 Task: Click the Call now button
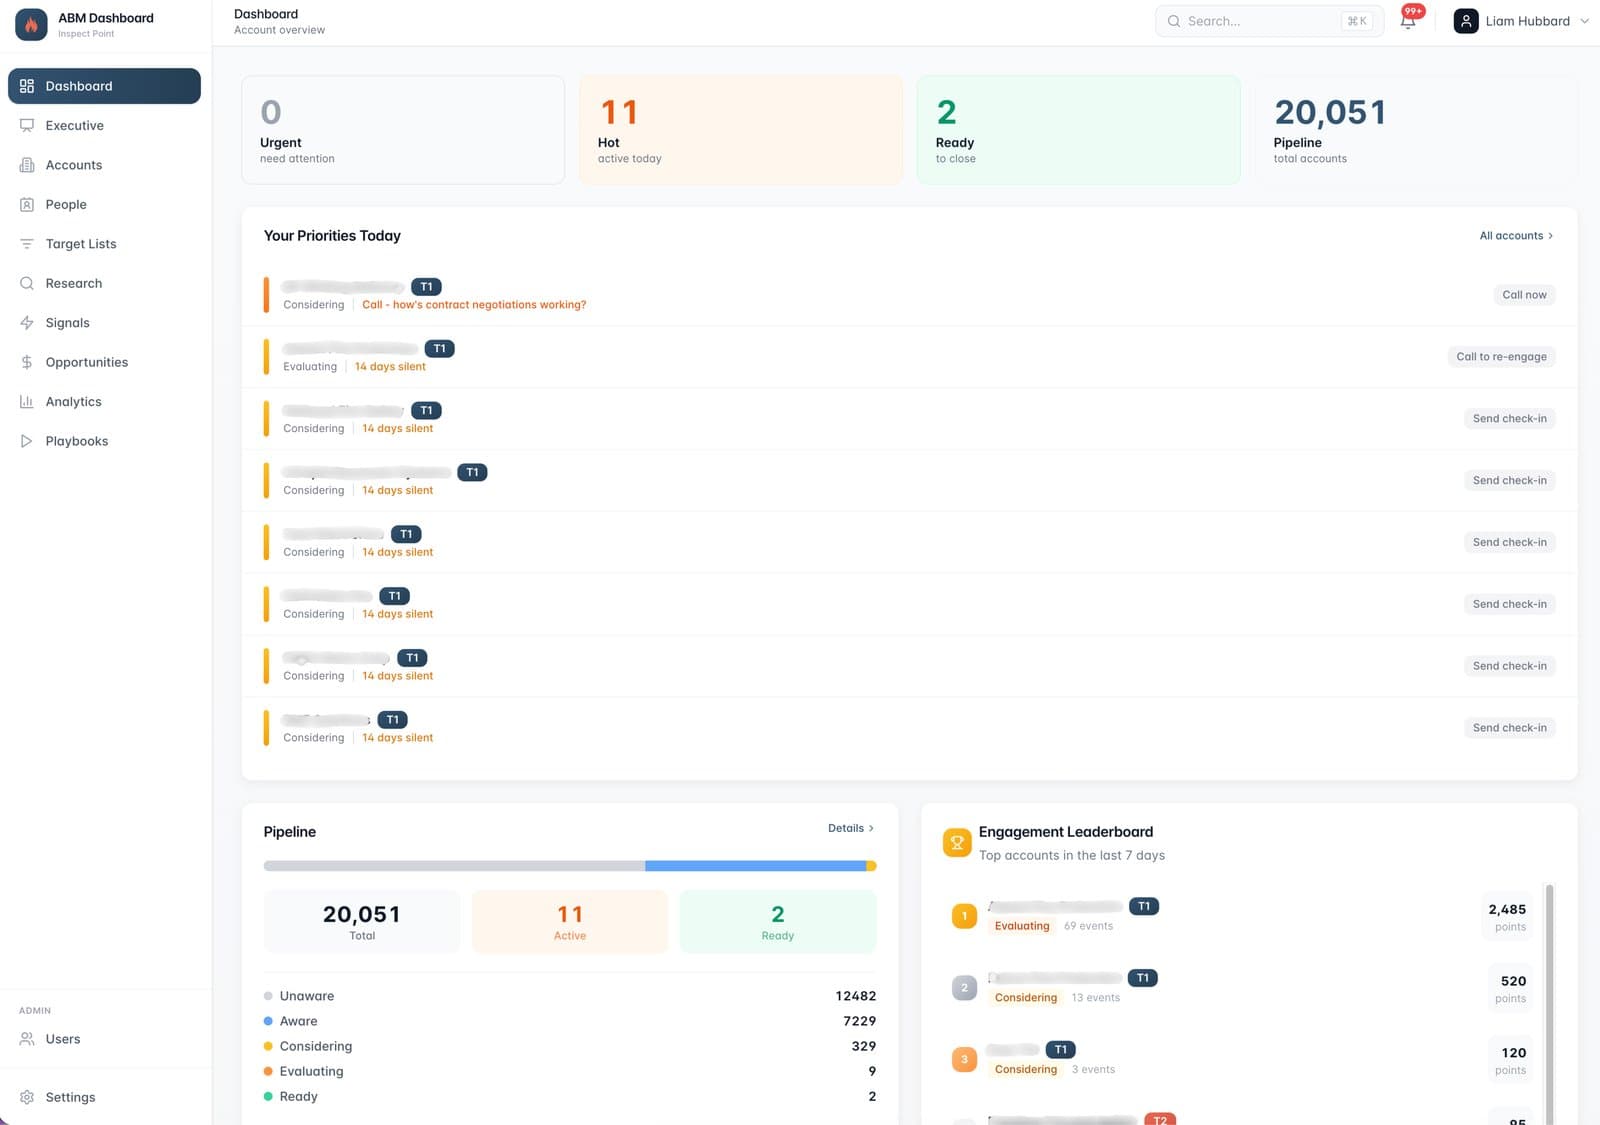(x=1524, y=295)
